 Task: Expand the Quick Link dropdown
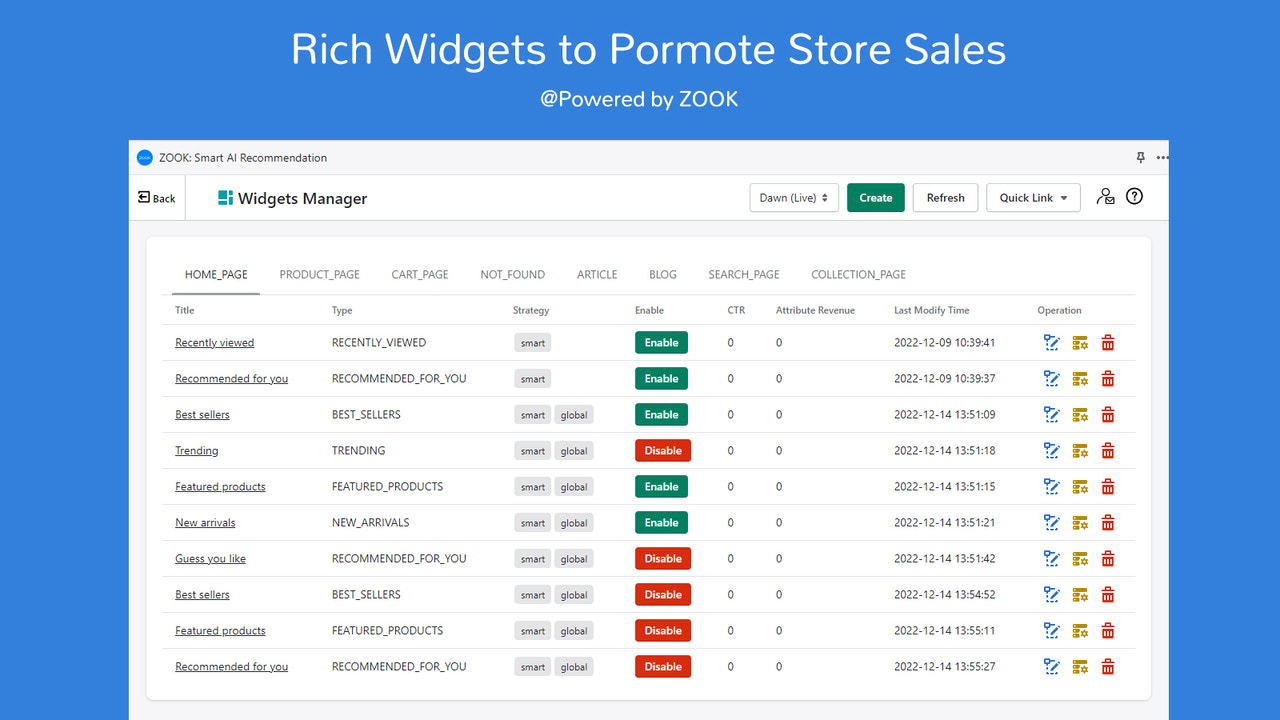[x=1033, y=197]
